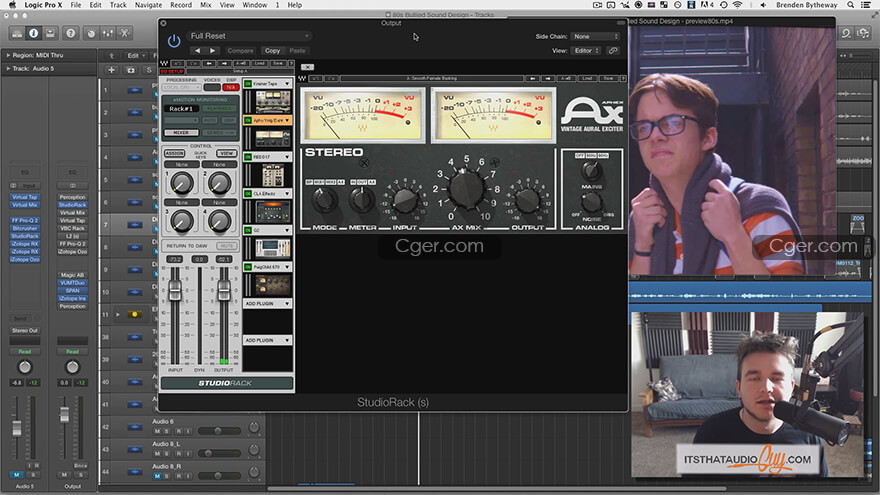Toggle the REDD17 ON switch
This screenshot has width=880, height=495.
pos(248,157)
